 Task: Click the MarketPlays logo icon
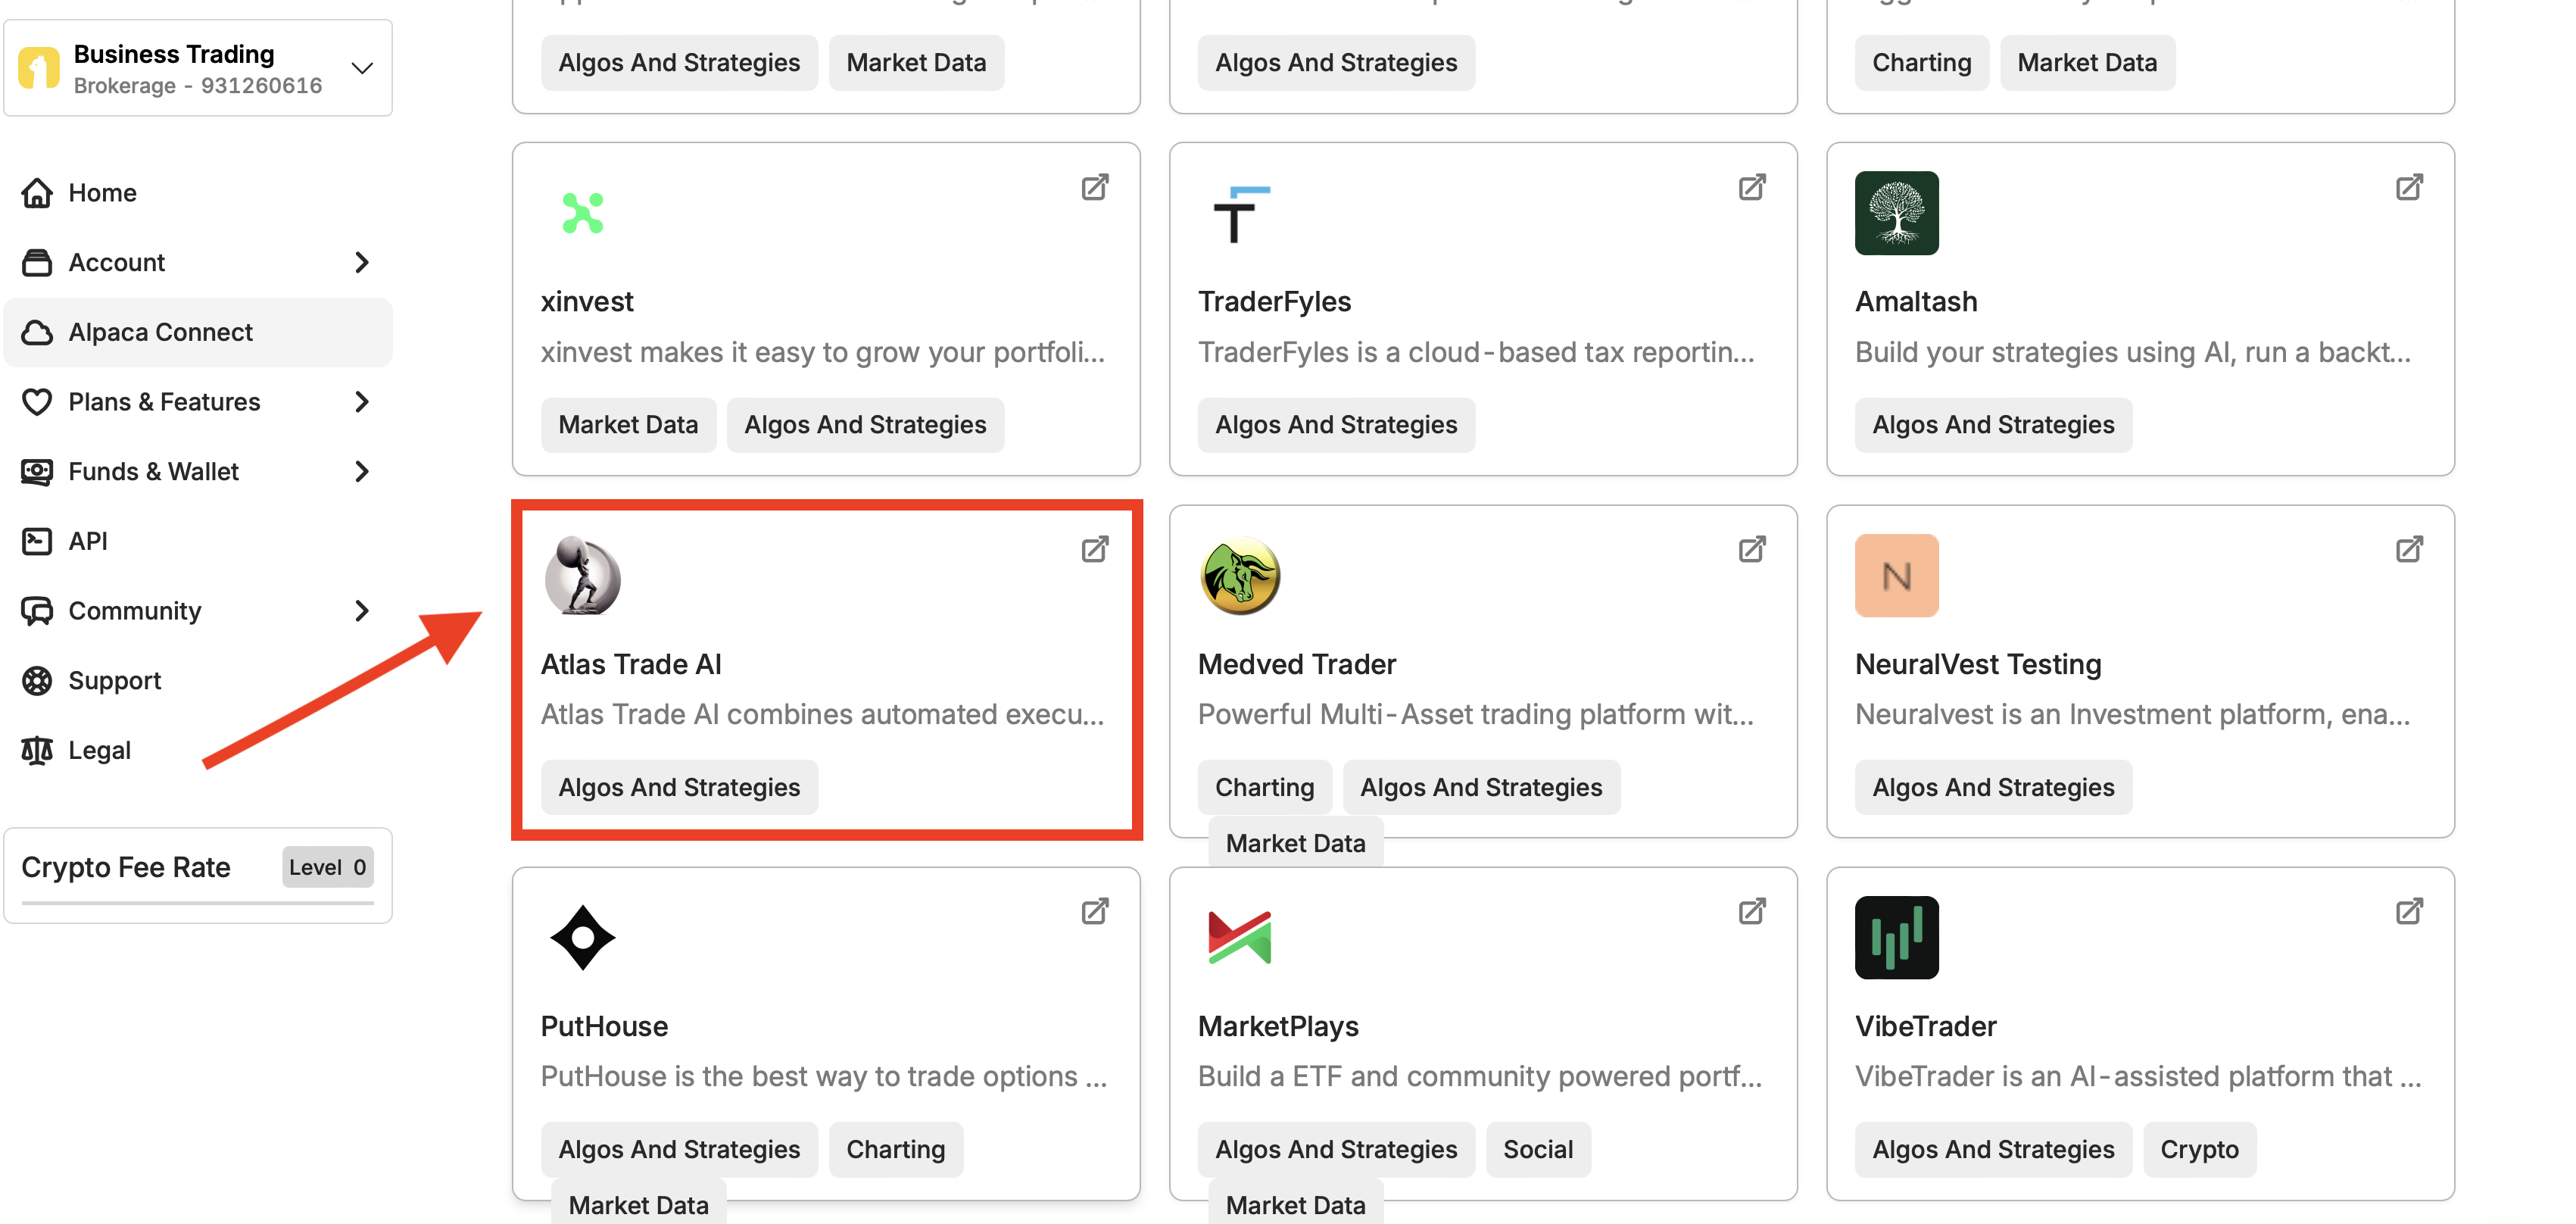coord(1239,938)
